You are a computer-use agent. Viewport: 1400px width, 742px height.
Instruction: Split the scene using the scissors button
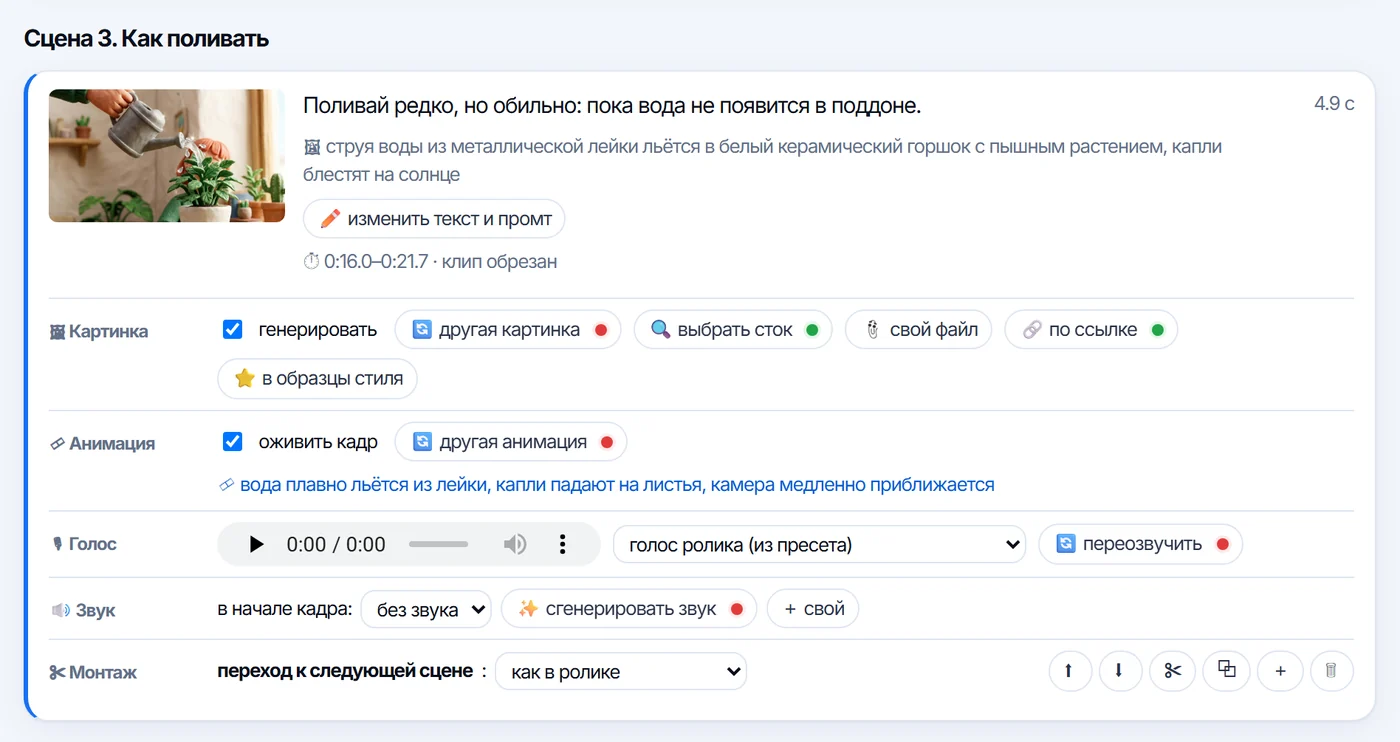pos(1172,671)
